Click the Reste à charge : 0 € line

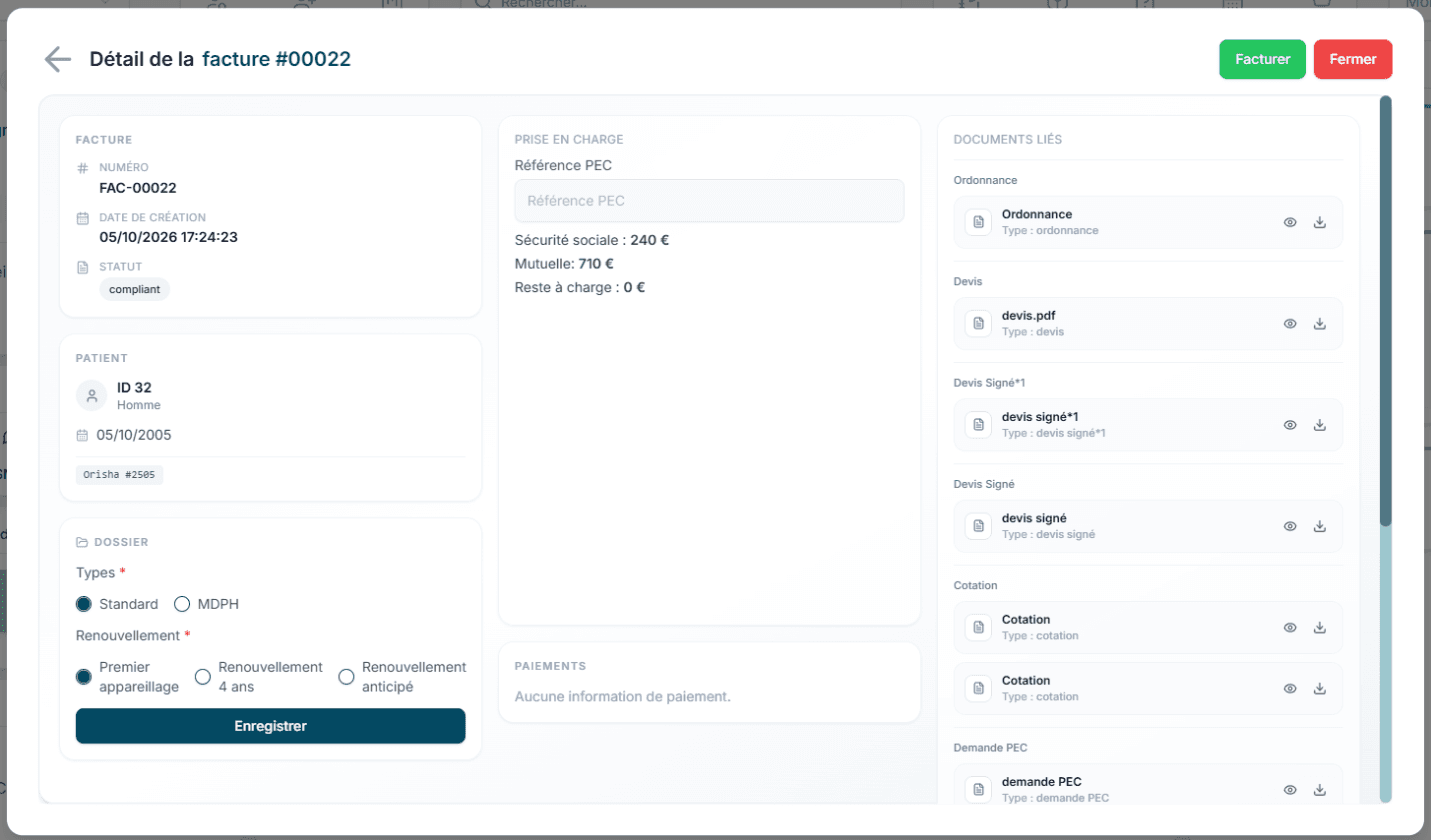tap(580, 287)
